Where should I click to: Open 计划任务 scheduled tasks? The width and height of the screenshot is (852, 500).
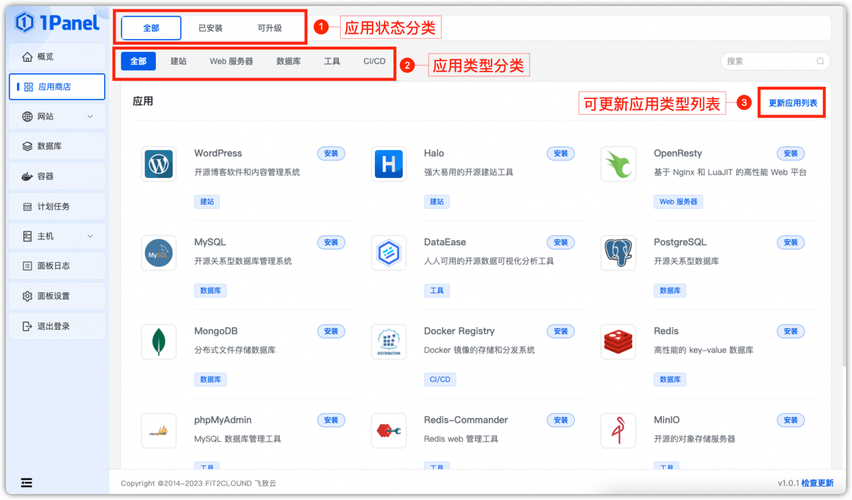click(x=57, y=206)
